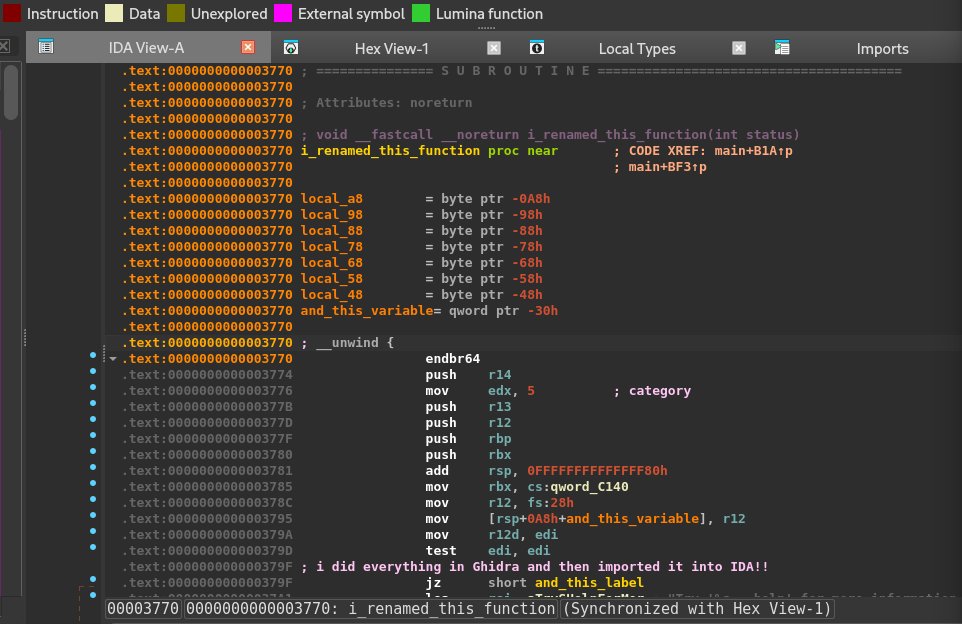
Task: Click the Local Types tab icon
Action: click(x=537, y=47)
